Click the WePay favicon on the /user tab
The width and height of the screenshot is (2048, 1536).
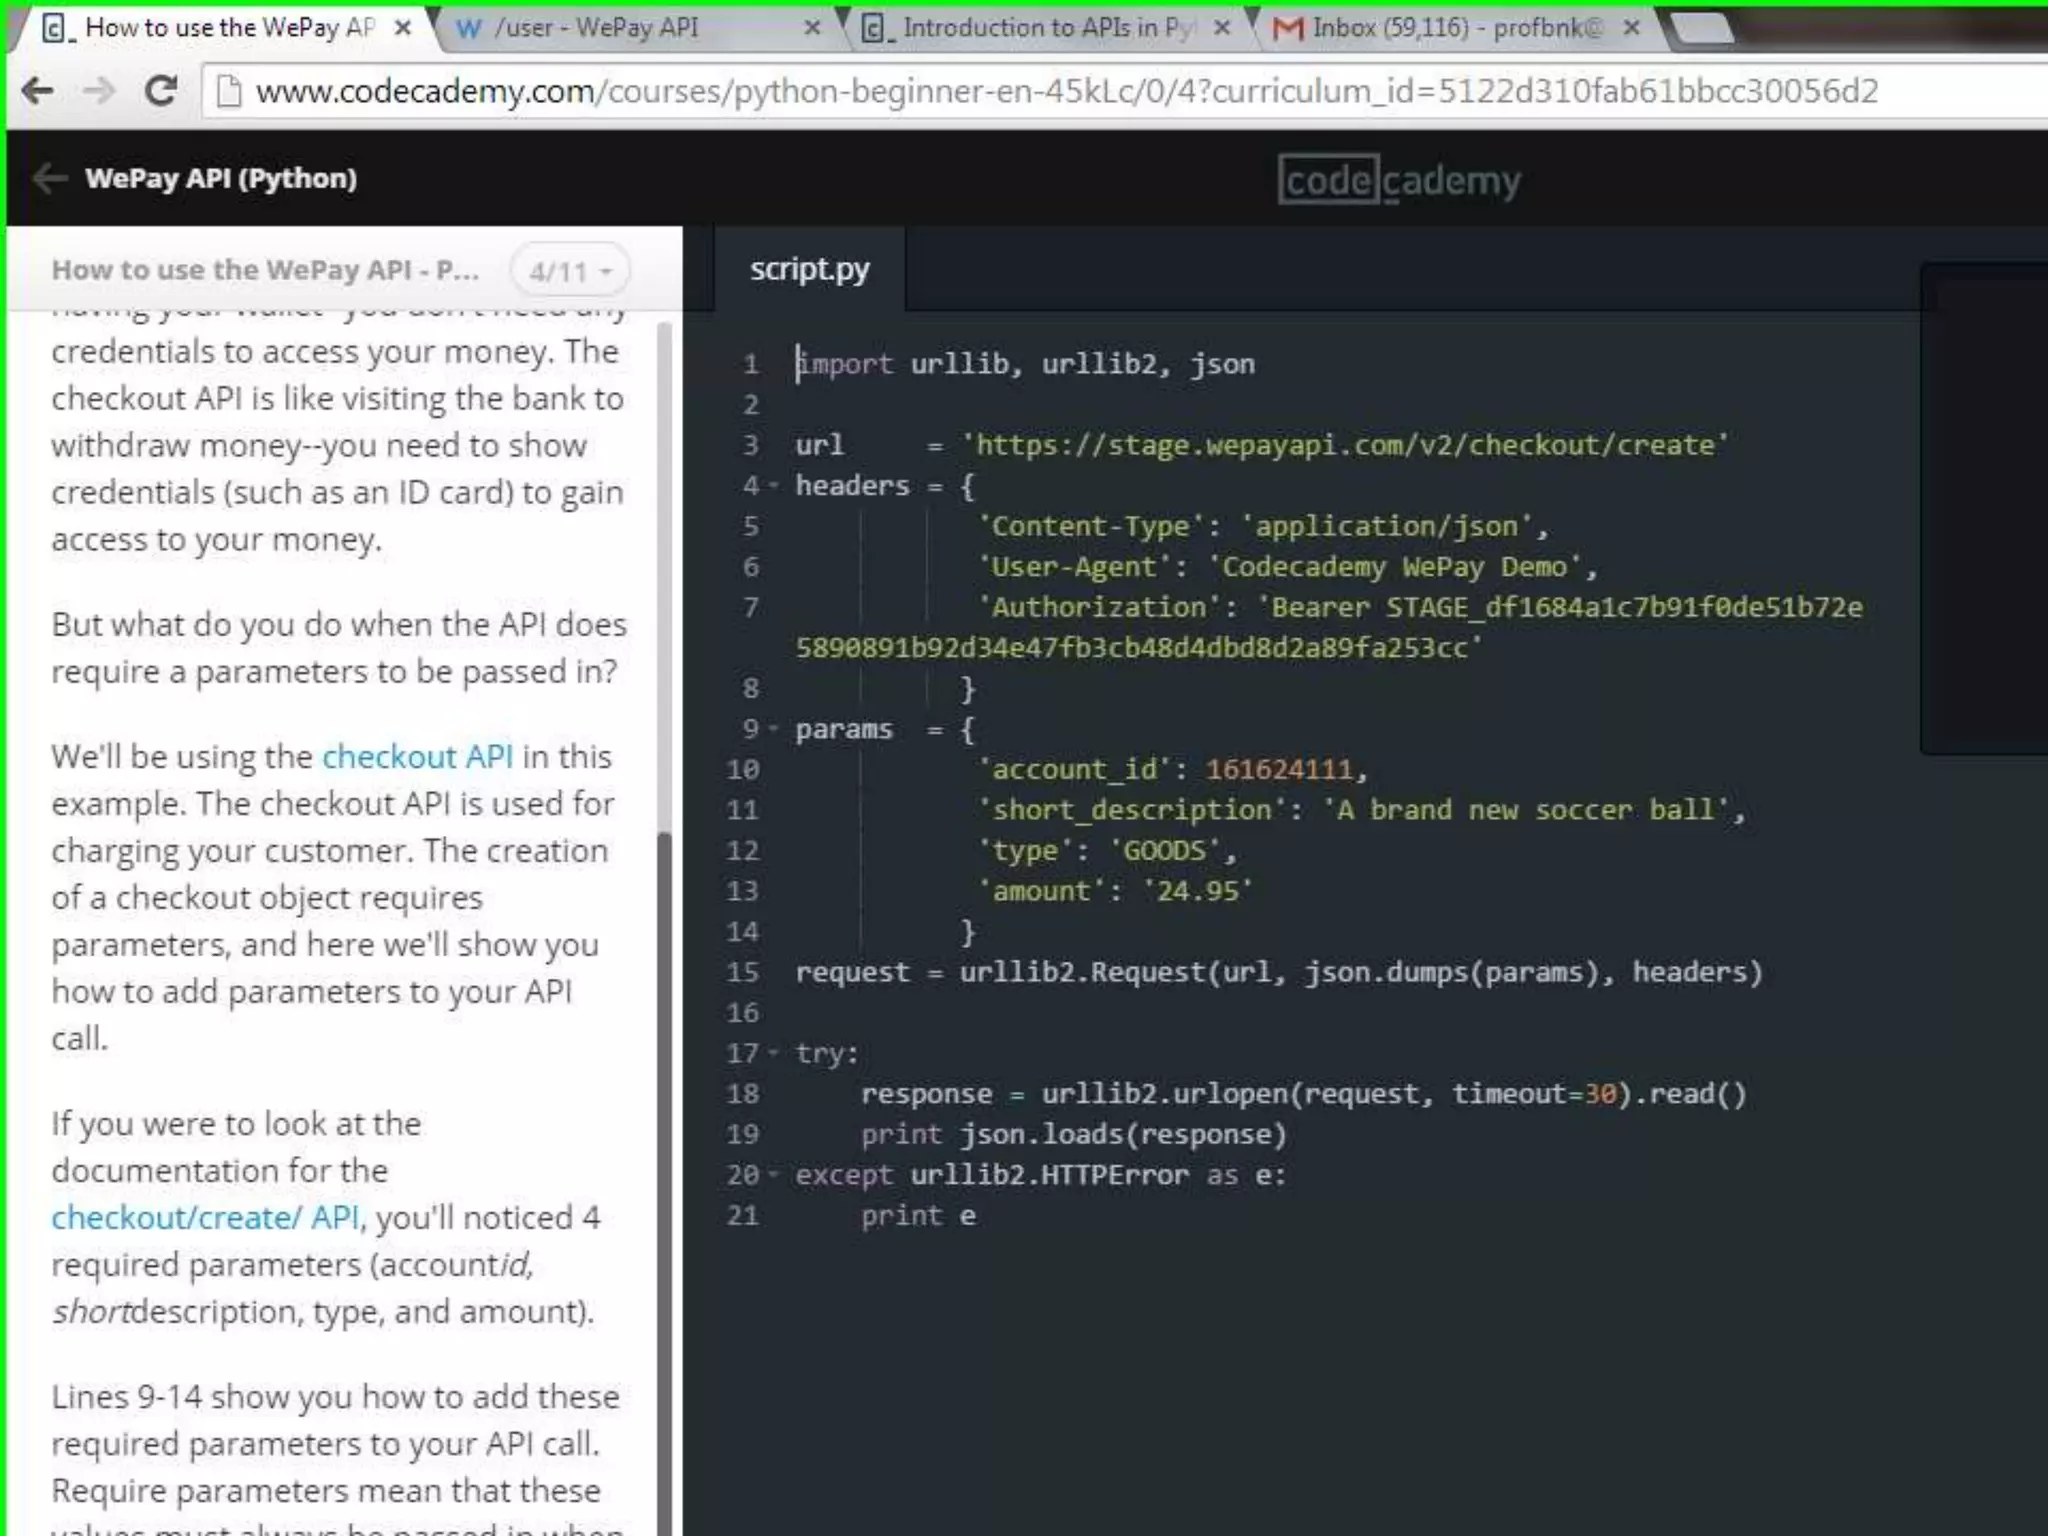pyautogui.click(x=468, y=28)
